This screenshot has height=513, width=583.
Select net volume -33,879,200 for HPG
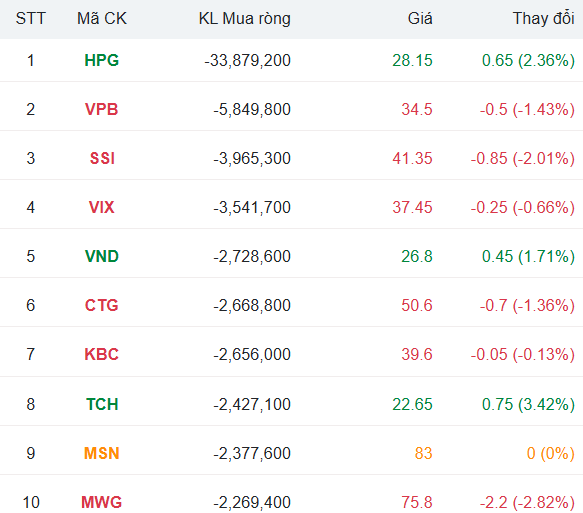(248, 60)
